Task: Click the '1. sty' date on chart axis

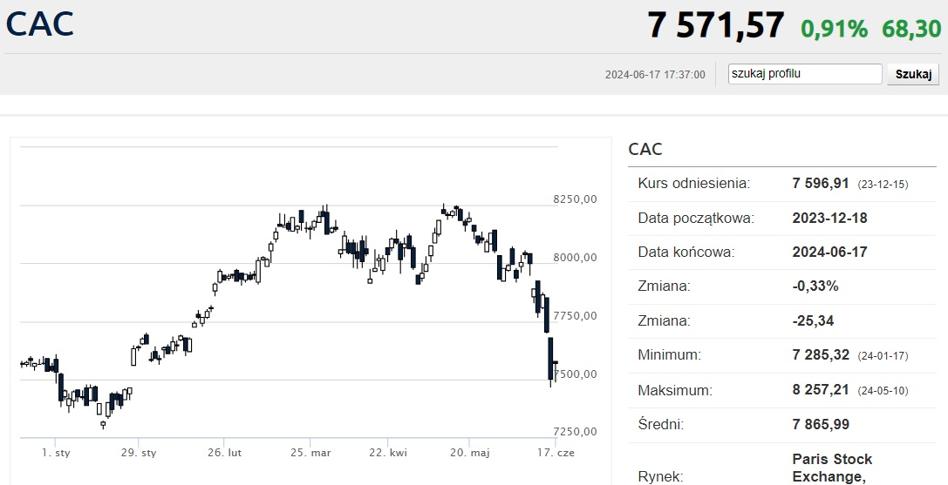Action: click(56, 453)
